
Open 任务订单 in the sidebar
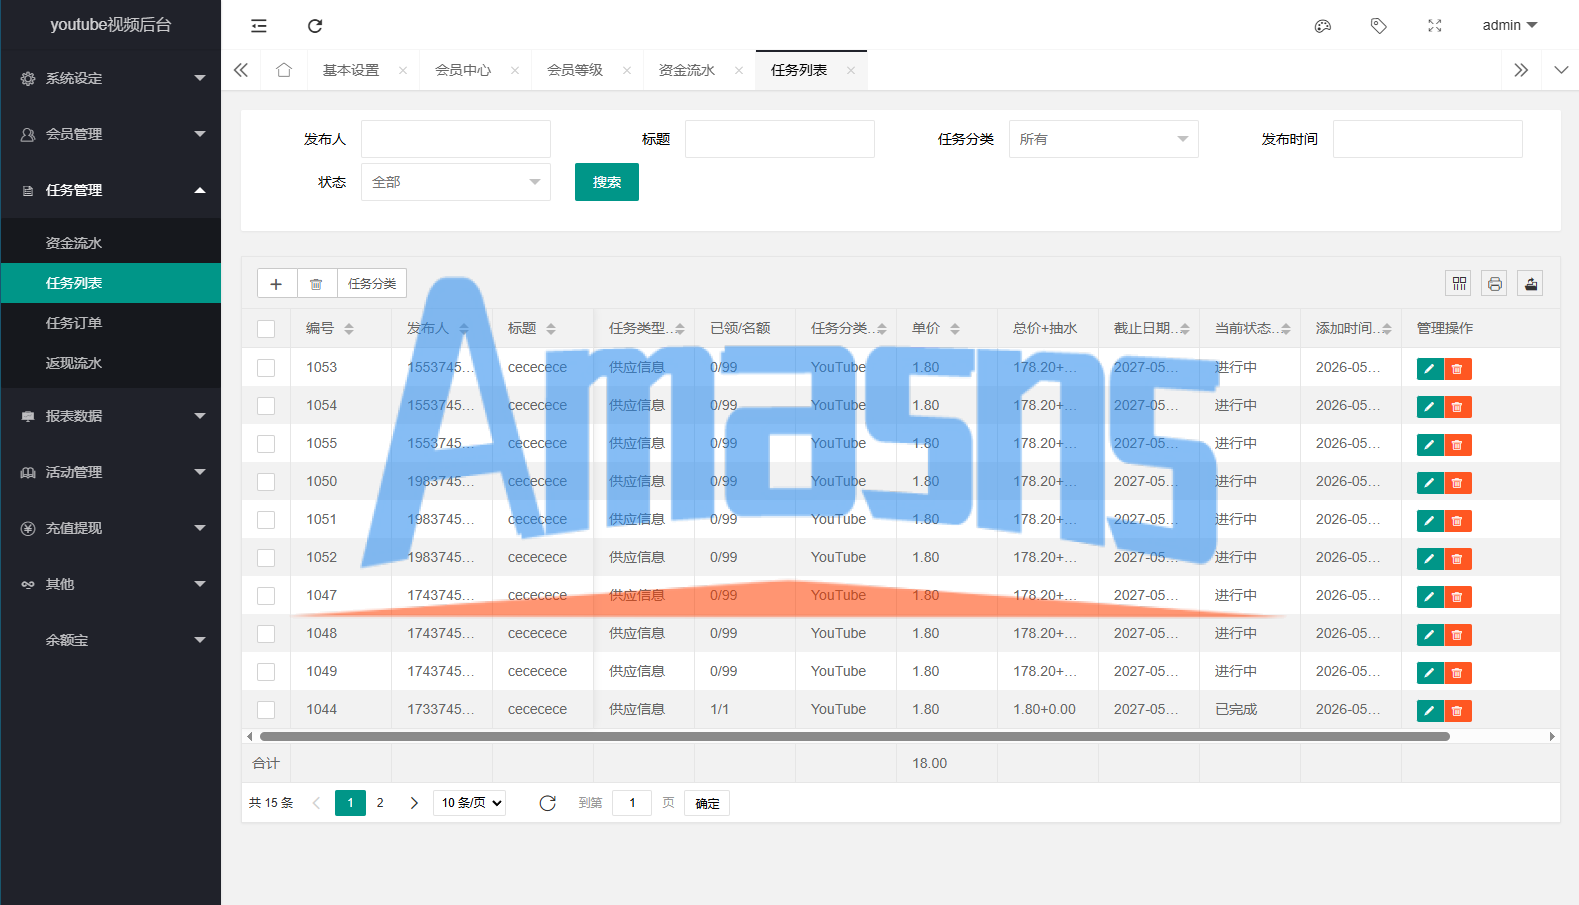pyautogui.click(x=111, y=323)
